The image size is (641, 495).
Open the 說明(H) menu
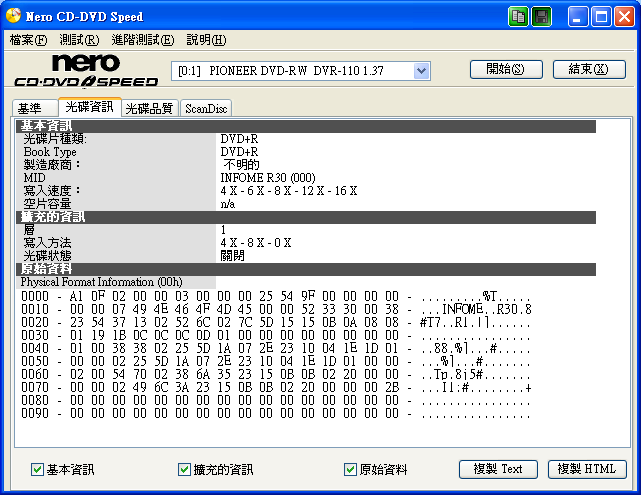point(206,40)
